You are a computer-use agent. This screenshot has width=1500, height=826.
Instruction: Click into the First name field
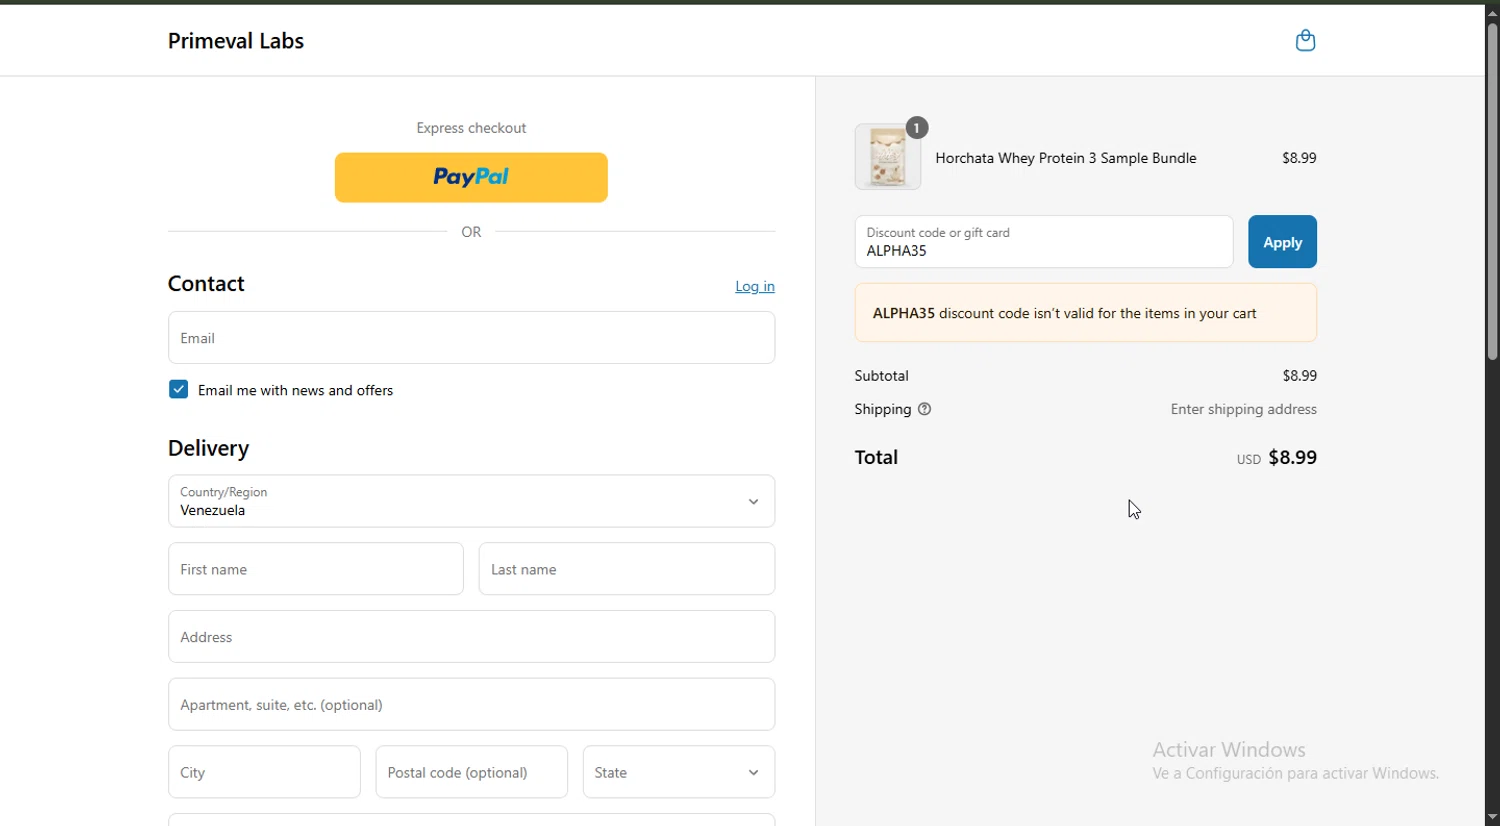(316, 569)
